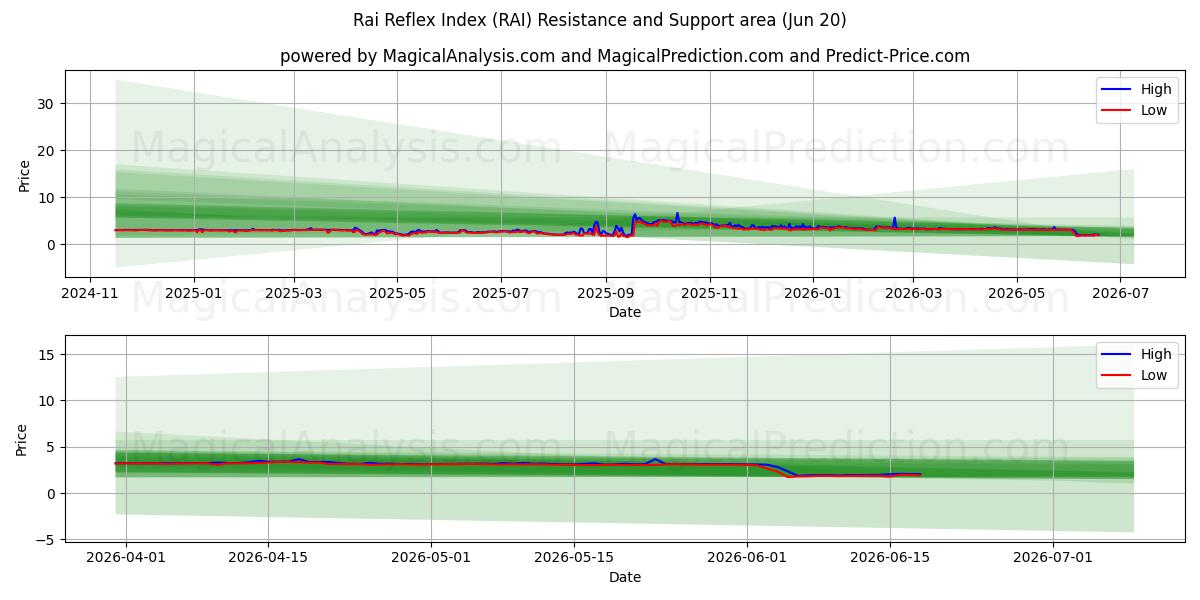Image resolution: width=1200 pixels, height=600 pixels.
Task: Click the '2025-11' x-axis label in the top chart
Action: 709,295
